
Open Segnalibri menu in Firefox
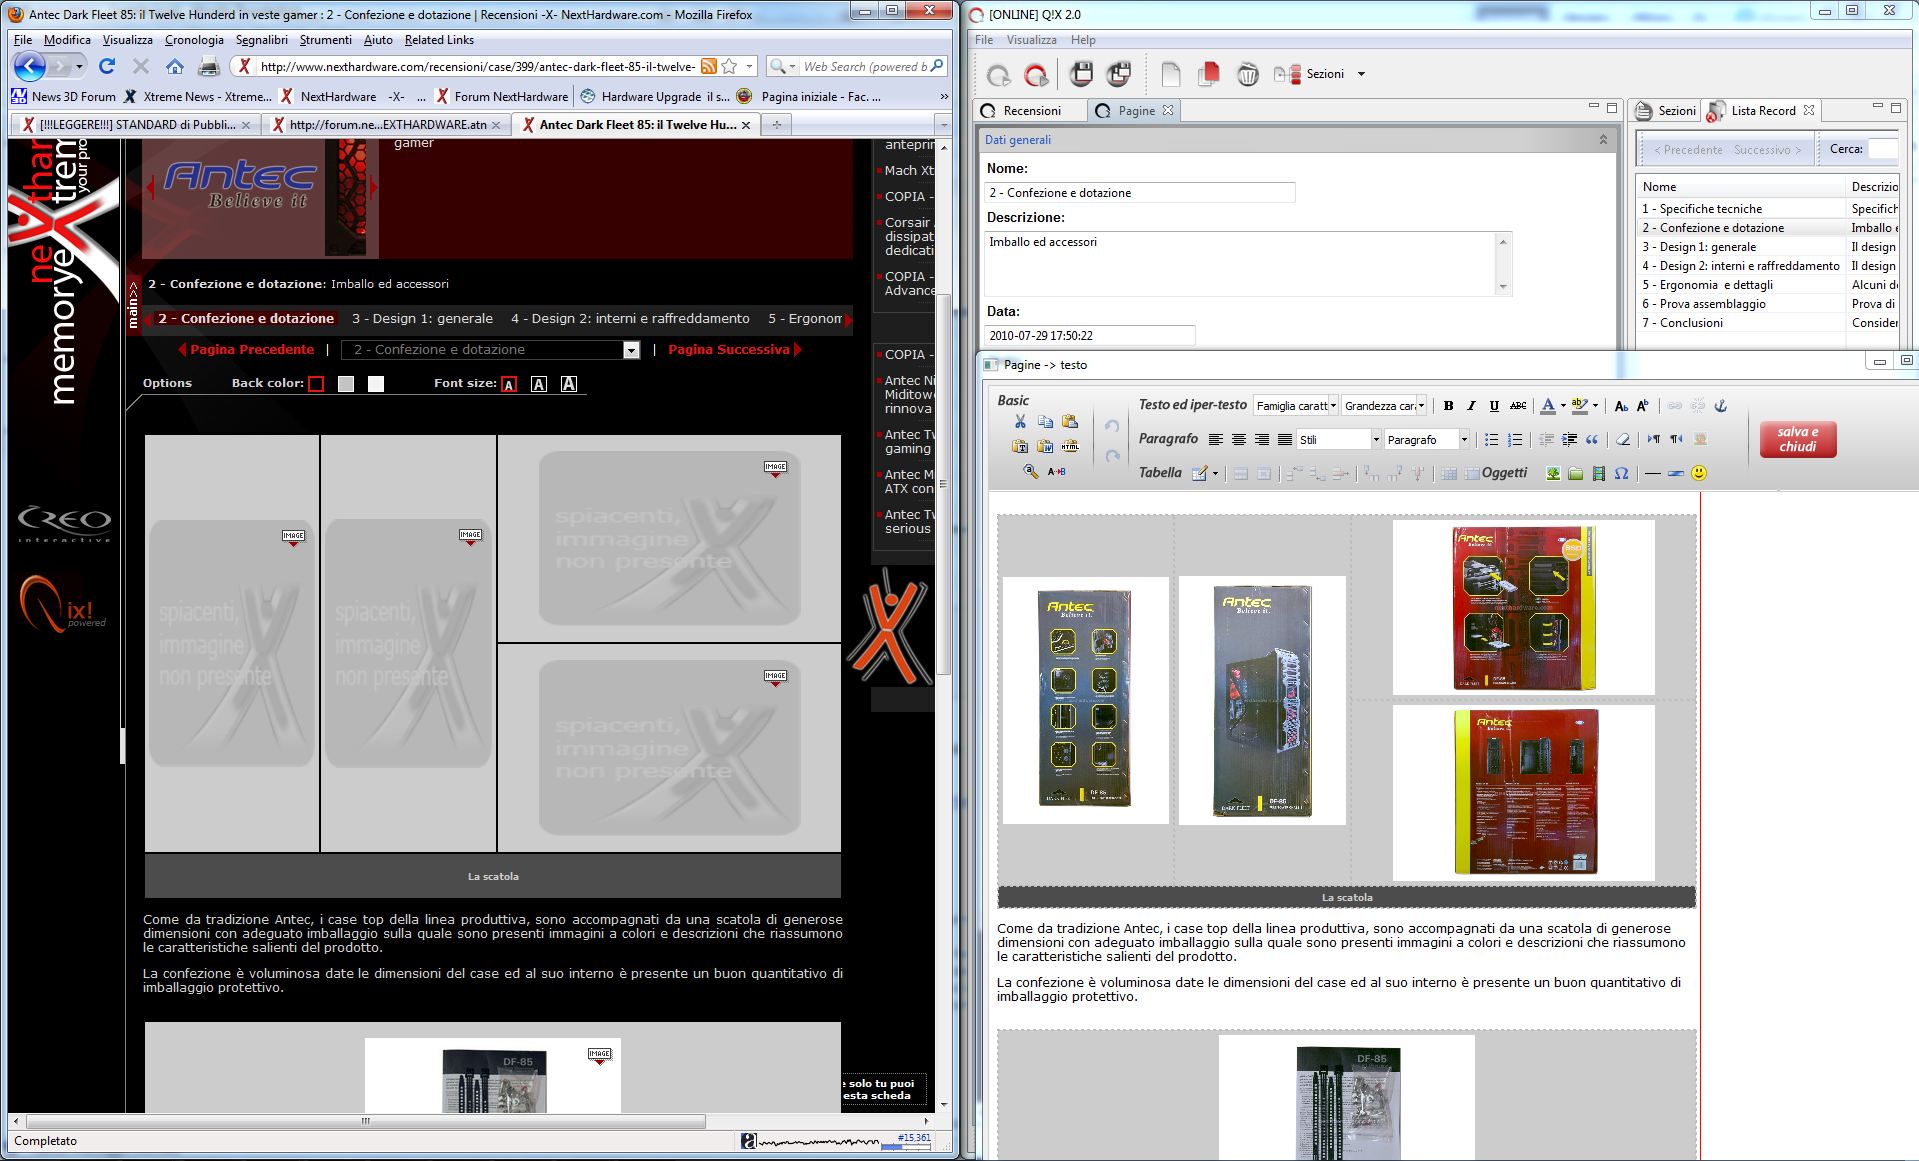pyautogui.click(x=262, y=40)
